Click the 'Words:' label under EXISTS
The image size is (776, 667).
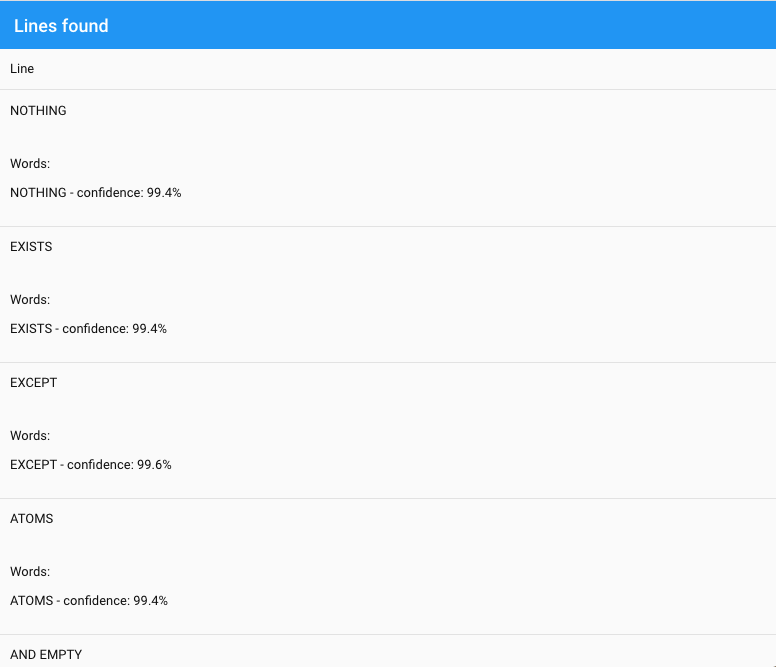[x=30, y=300]
